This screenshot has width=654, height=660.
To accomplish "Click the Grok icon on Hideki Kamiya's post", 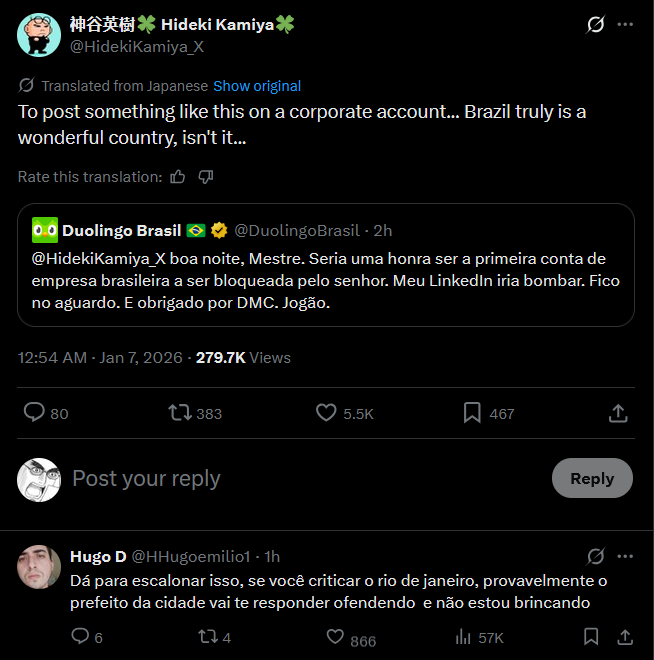I will point(596,24).
